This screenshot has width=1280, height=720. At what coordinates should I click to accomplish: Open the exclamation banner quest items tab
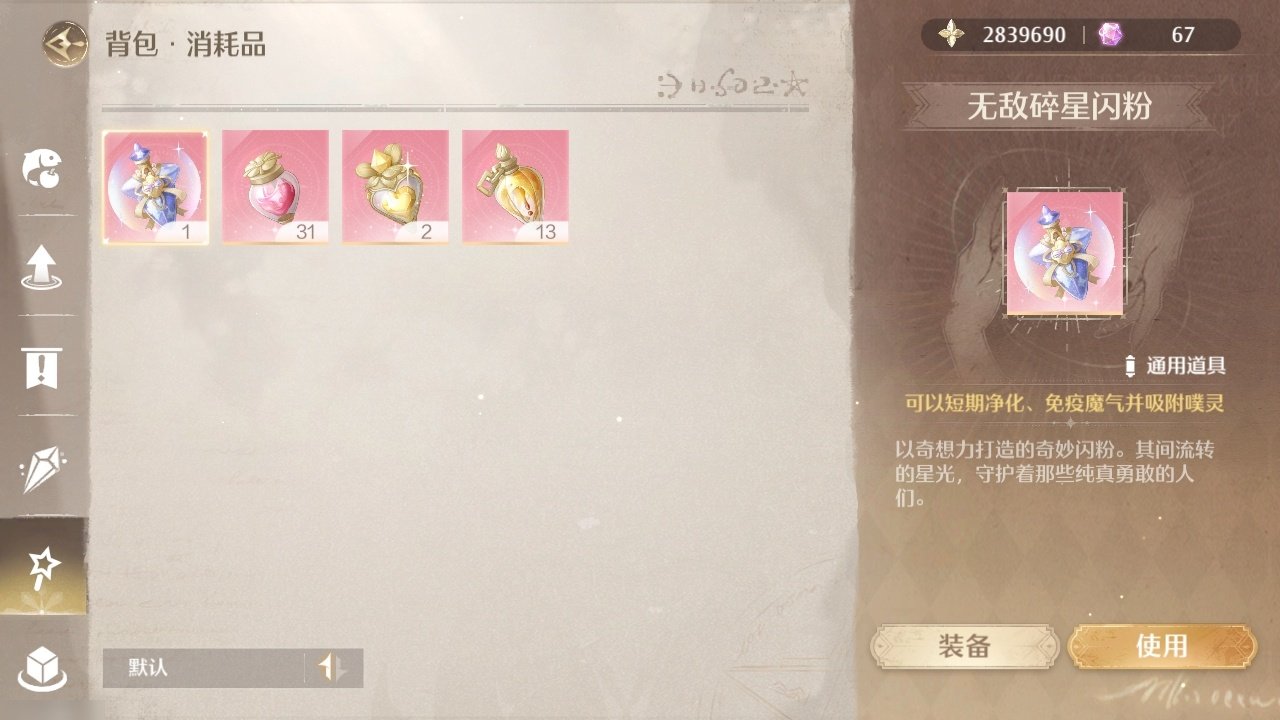click(x=42, y=368)
